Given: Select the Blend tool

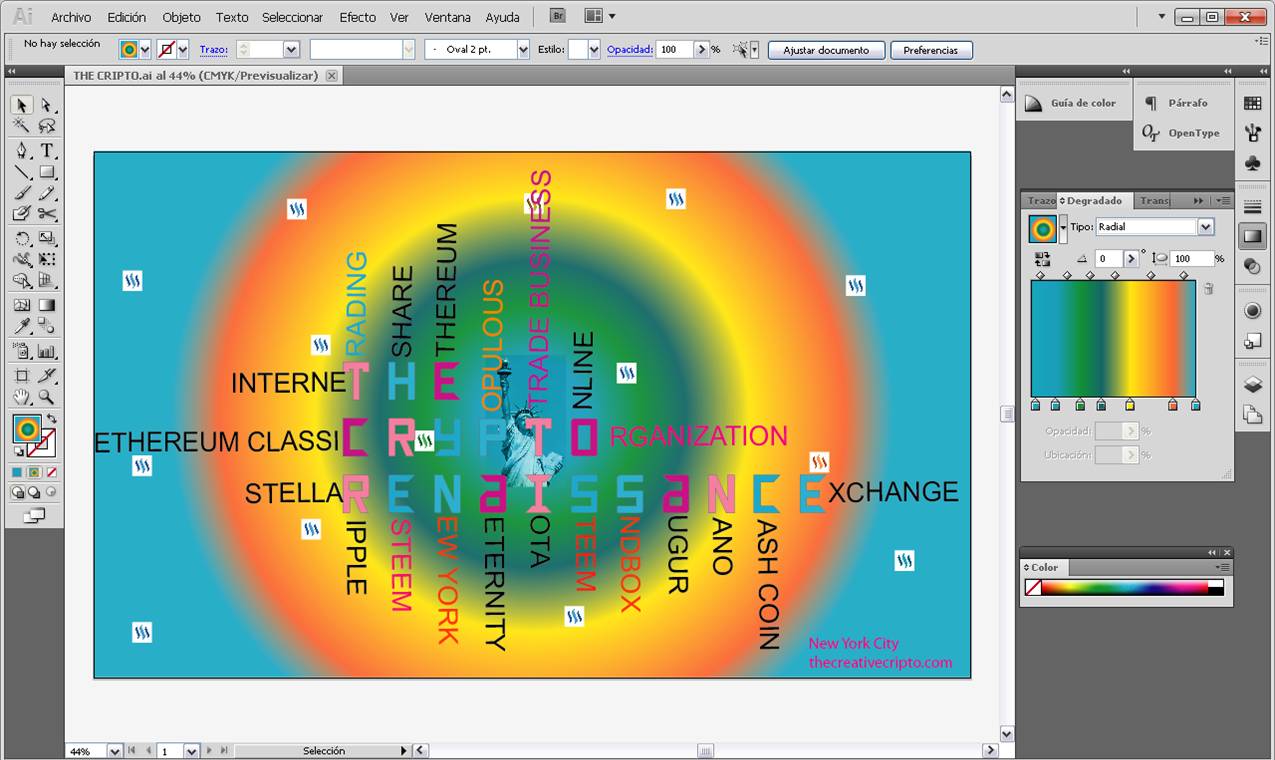Looking at the screenshot, I should pos(46,327).
